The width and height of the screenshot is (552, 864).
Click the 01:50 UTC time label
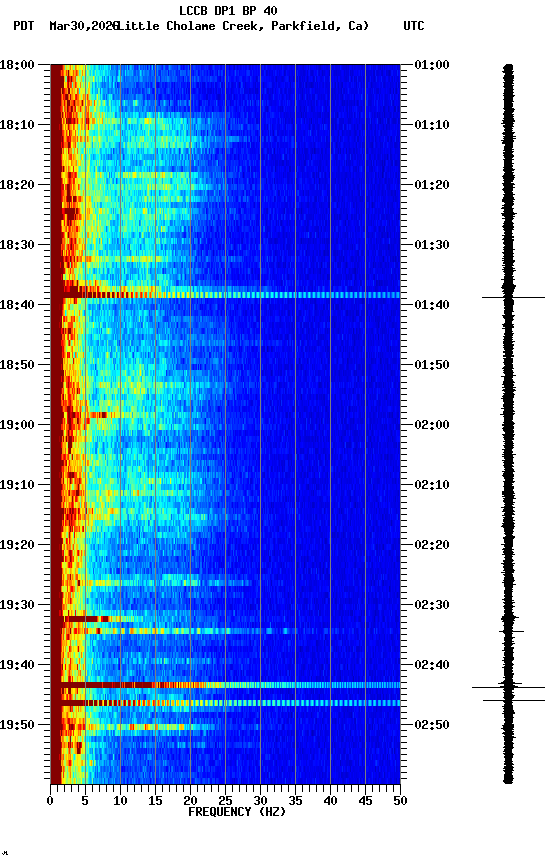432,365
